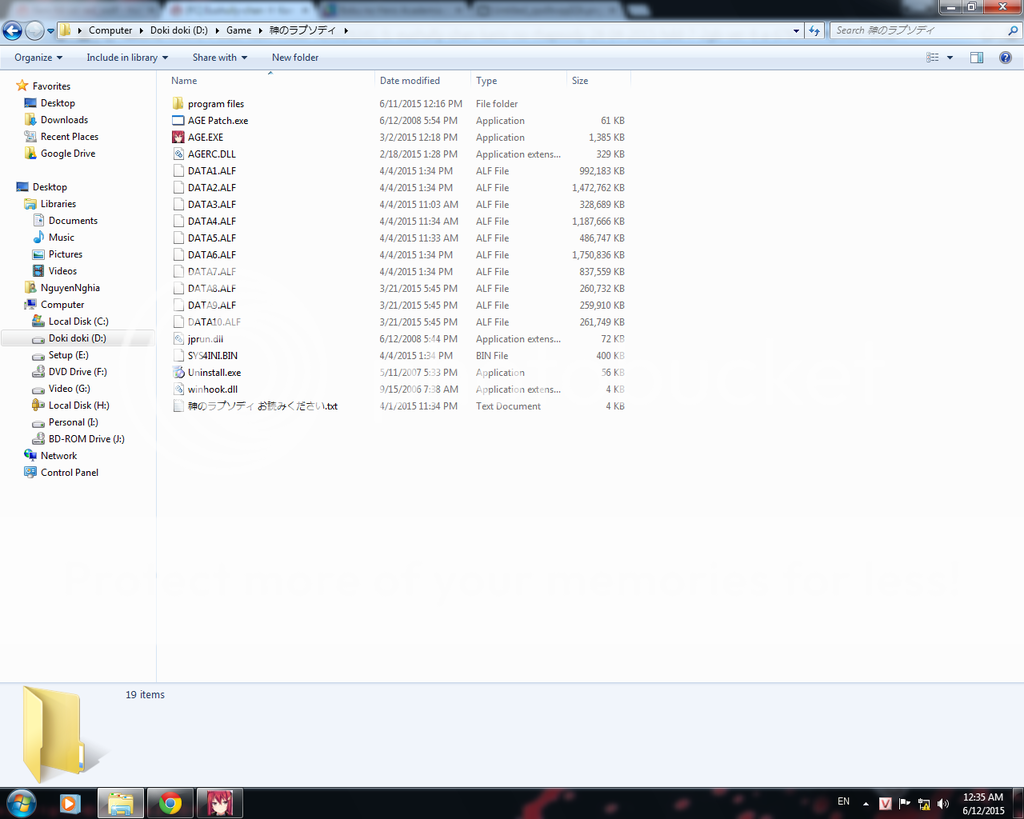Open the Organize dropdown menu
This screenshot has height=819, width=1024.
coord(38,58)
